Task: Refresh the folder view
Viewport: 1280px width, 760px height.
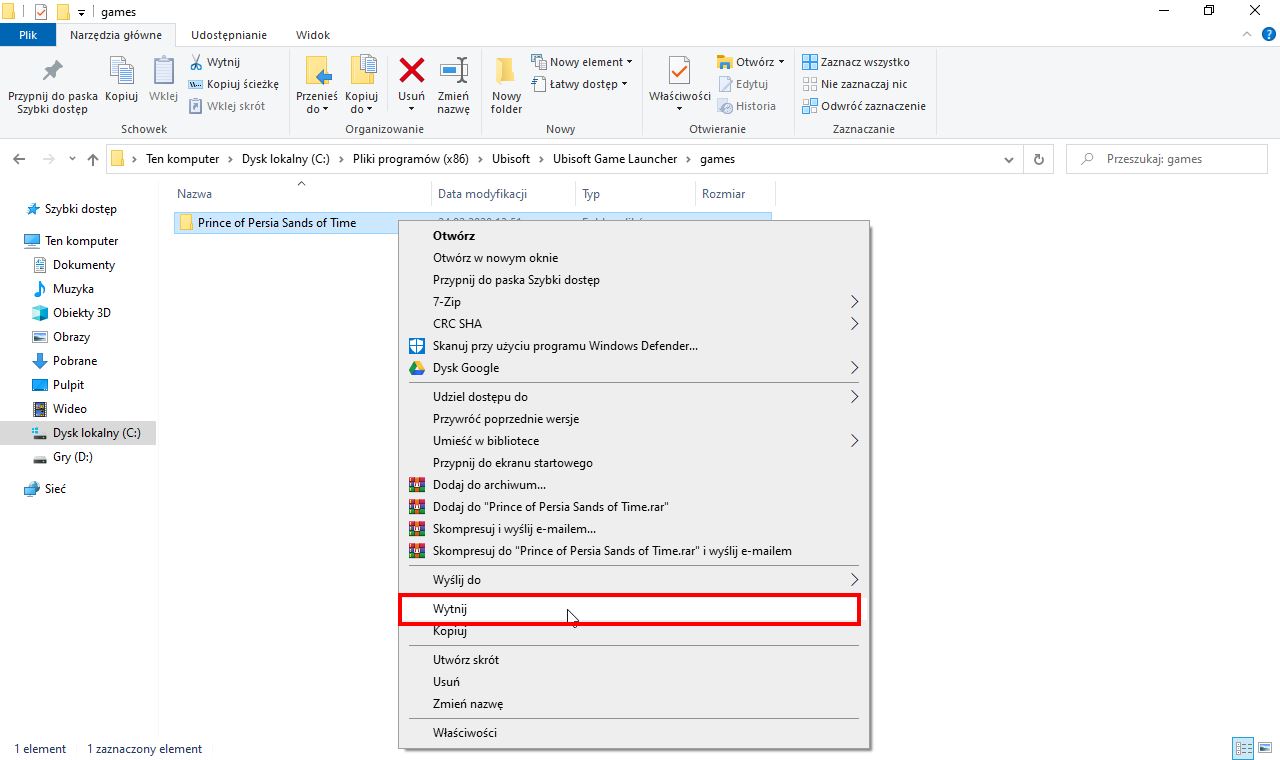Action: tap(1038, 159)
